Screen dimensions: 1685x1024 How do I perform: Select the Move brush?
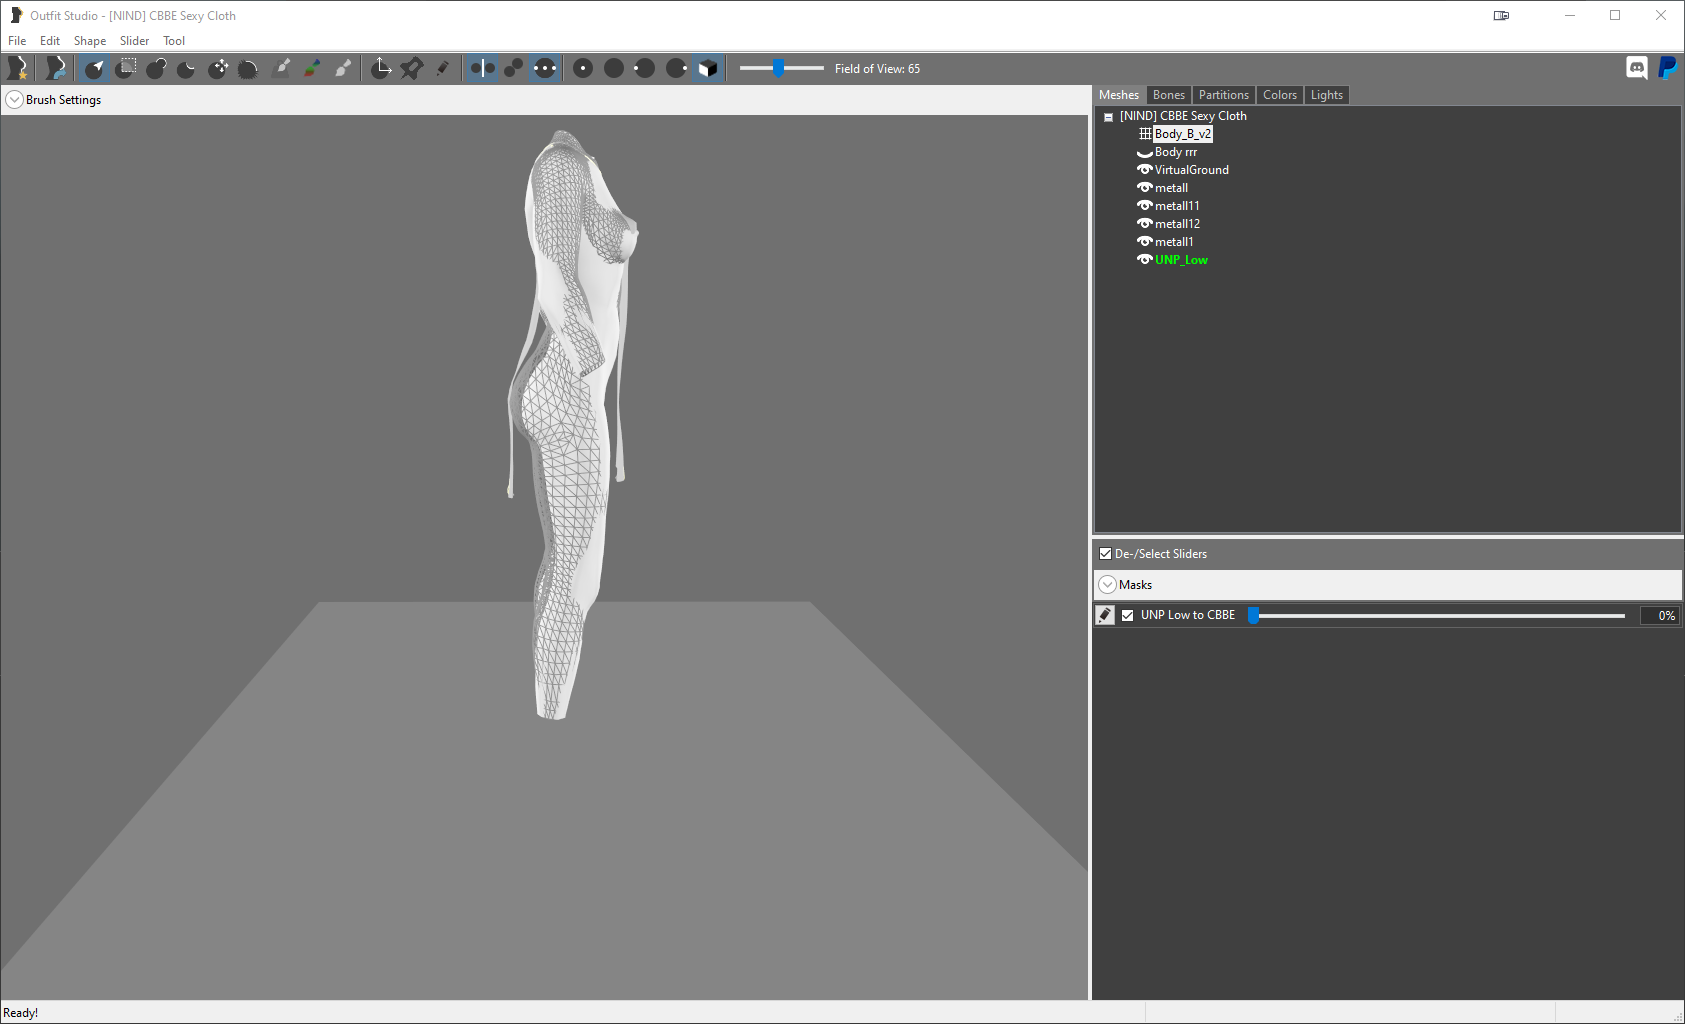(x=218, y=68)
